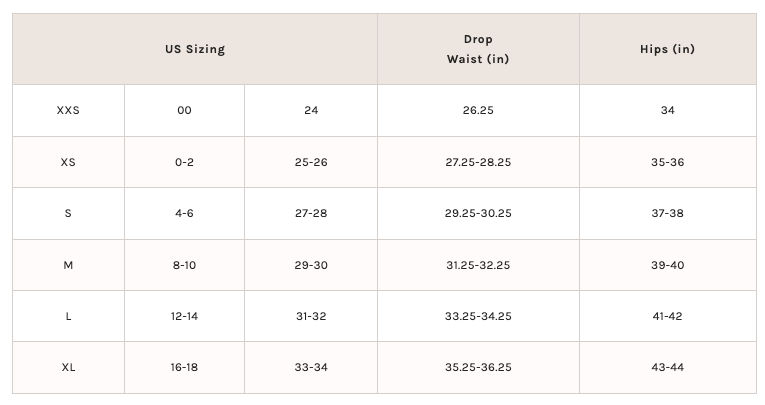Click the US Sizing column header
The width and height of the screenshot is (765, 405).
pyautogui.click(x=195, y=49)
